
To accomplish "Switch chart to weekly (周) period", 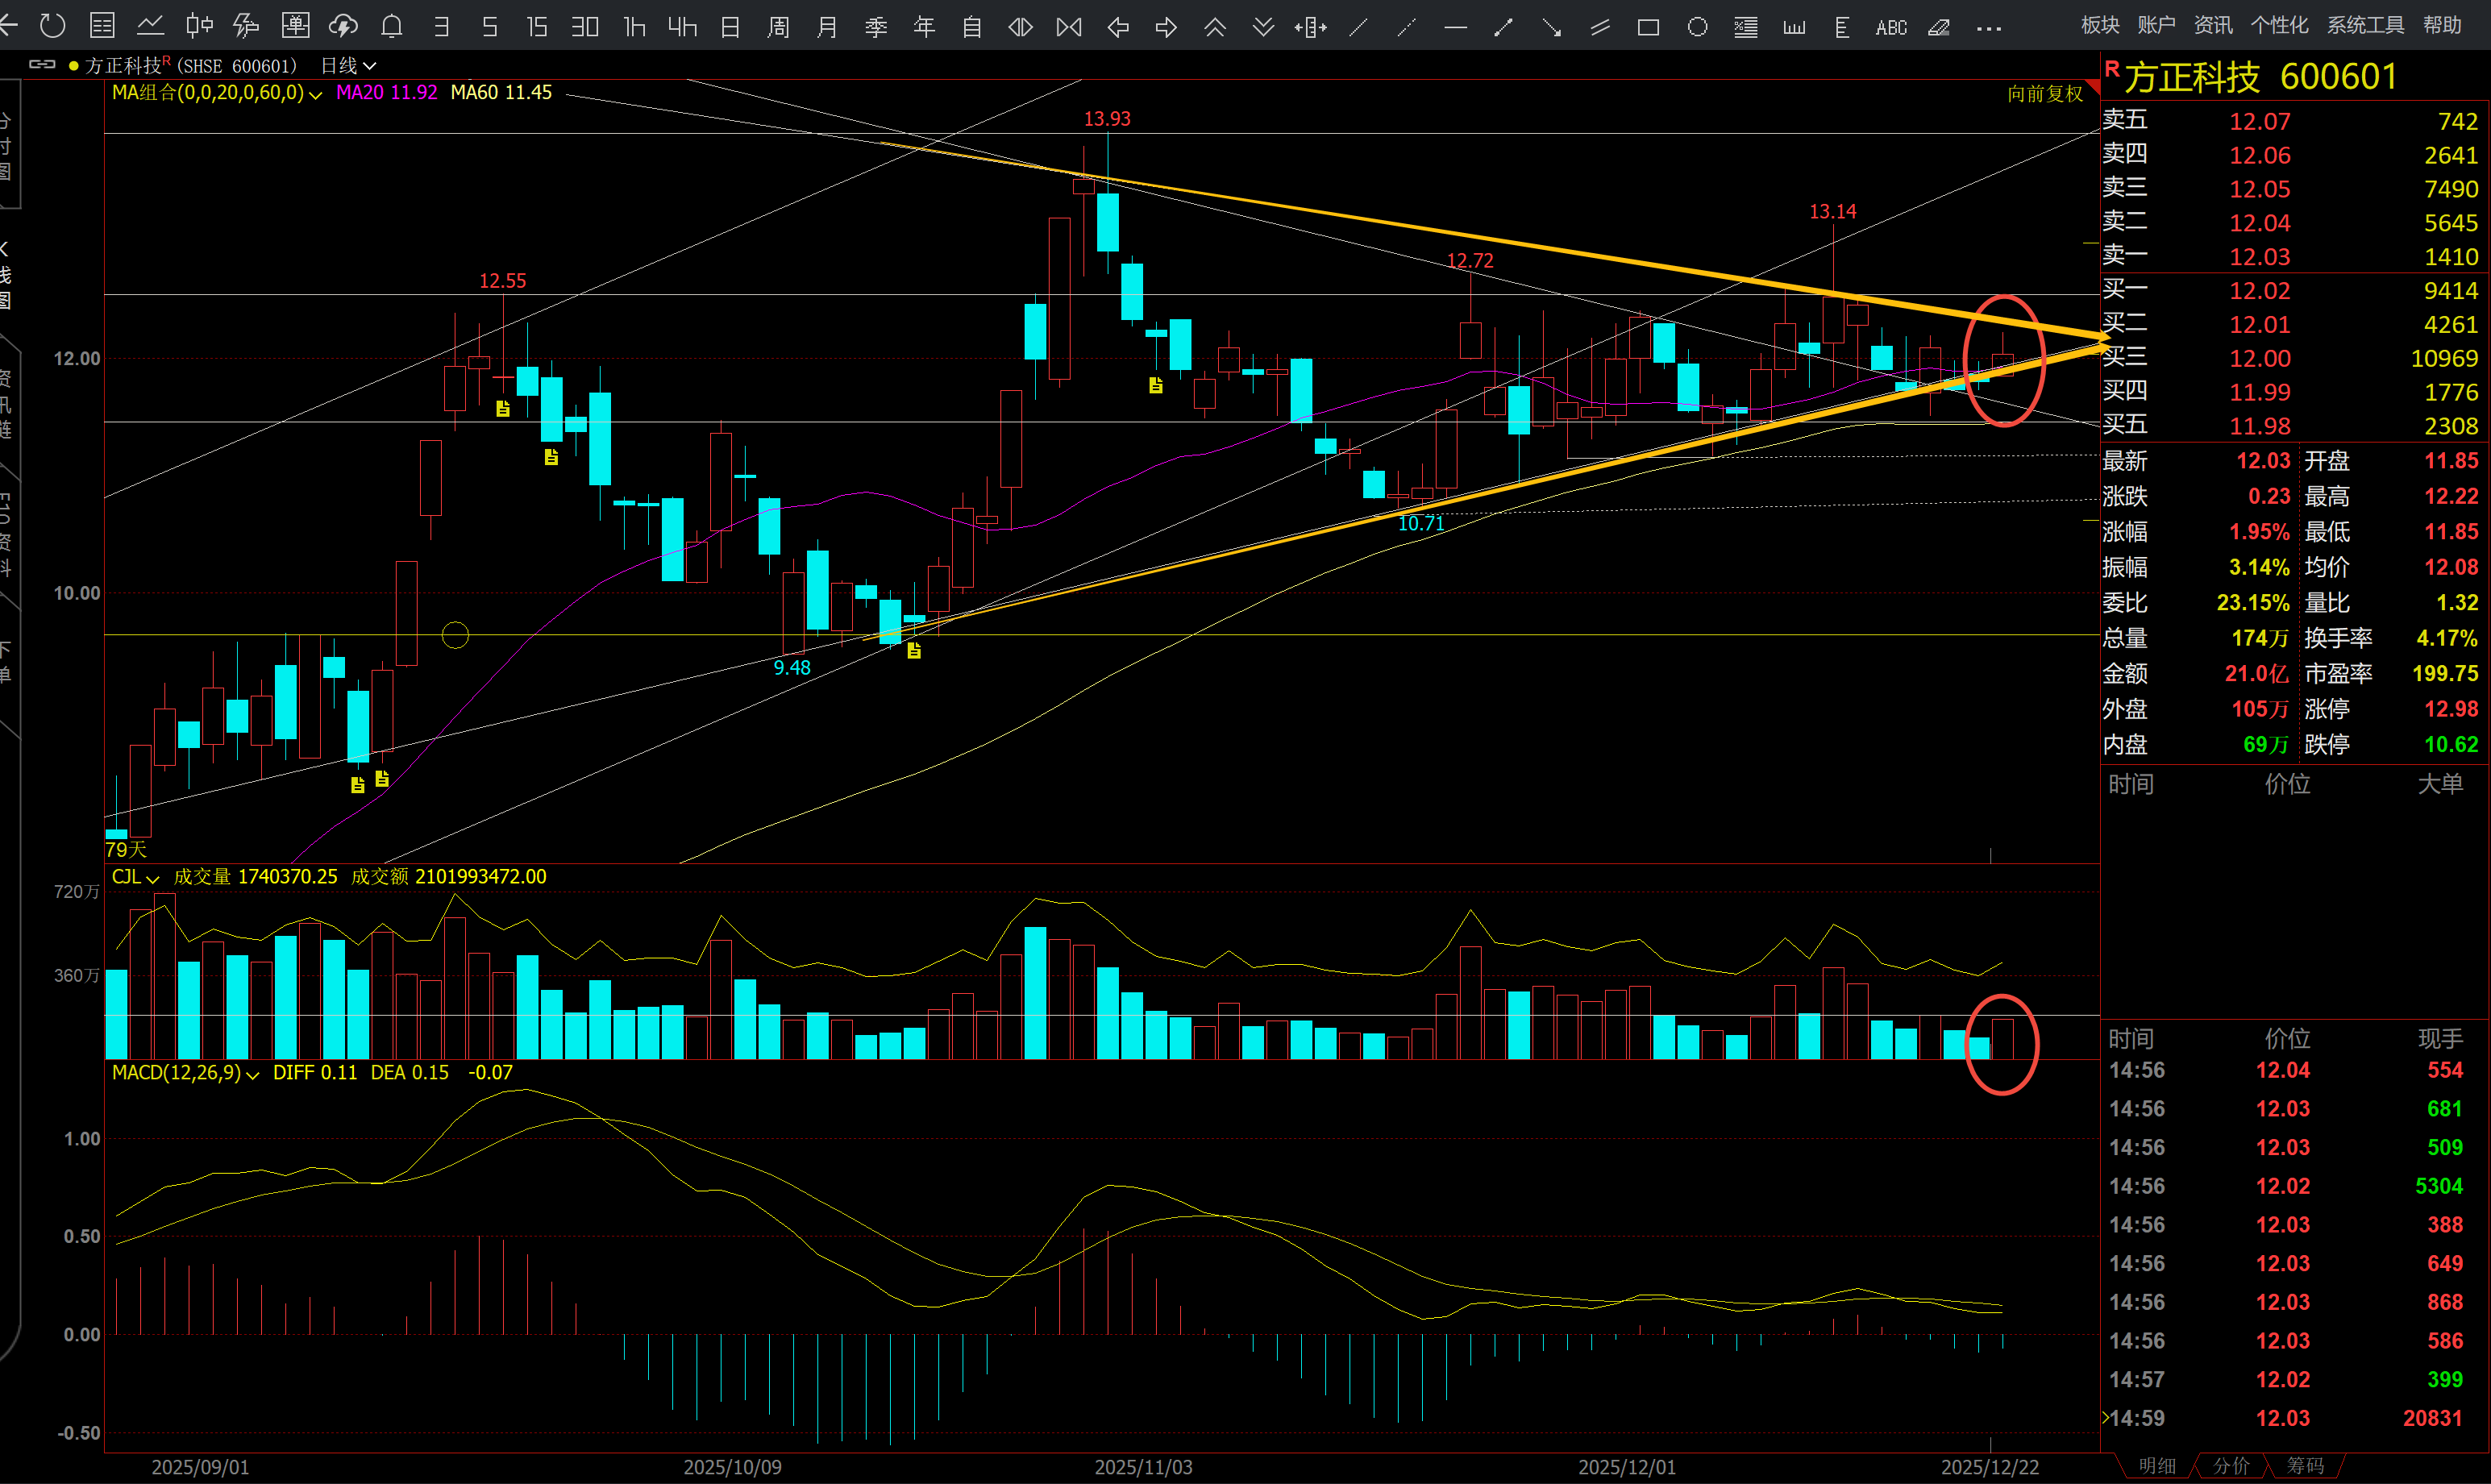I will tap(778, 27).
